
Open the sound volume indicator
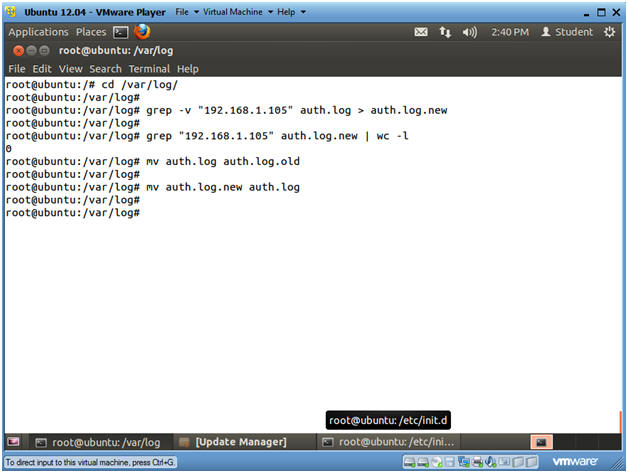(469, 32)
